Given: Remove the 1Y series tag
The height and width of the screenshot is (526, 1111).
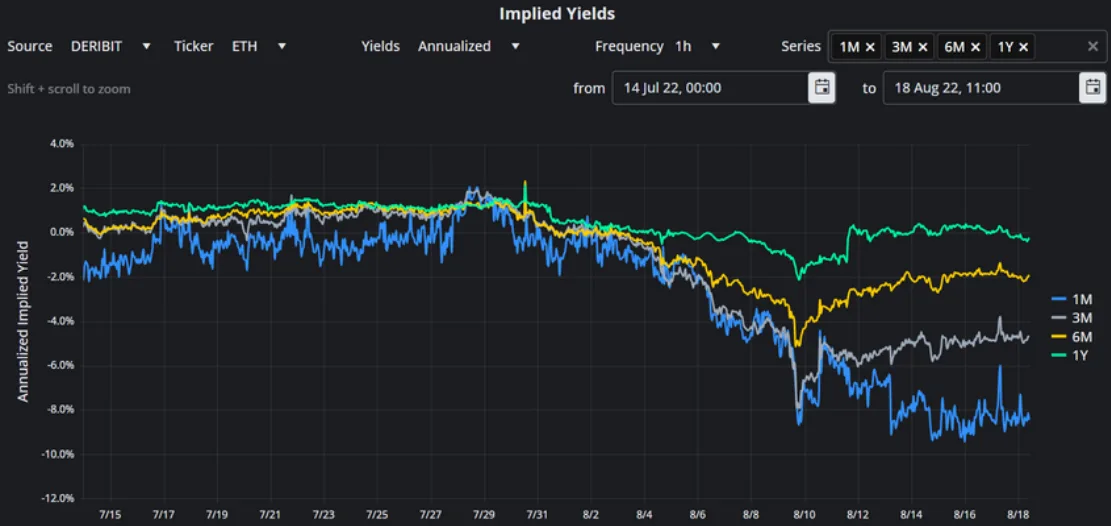Looking at the screenshot, I should 1023,47.
